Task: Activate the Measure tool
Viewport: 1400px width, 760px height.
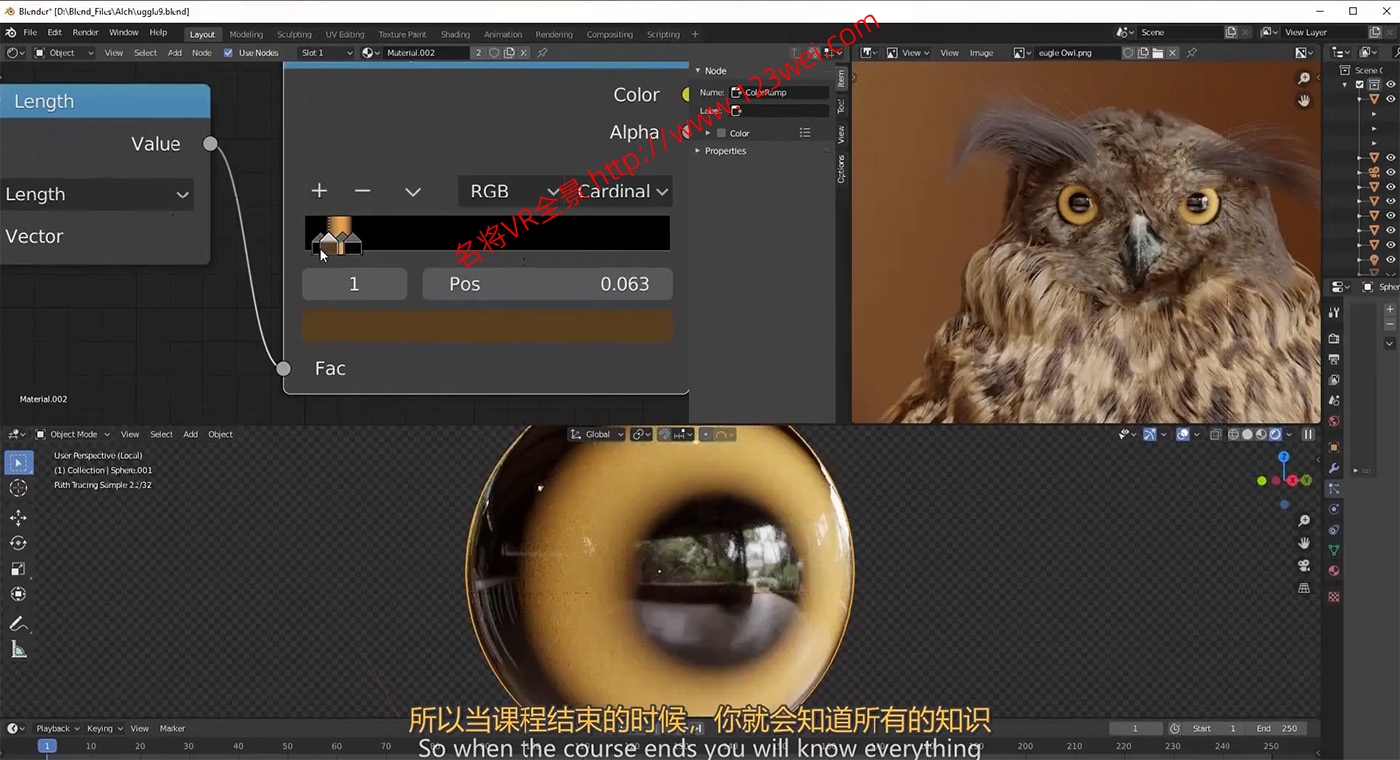Action: [x=18, y=648]
